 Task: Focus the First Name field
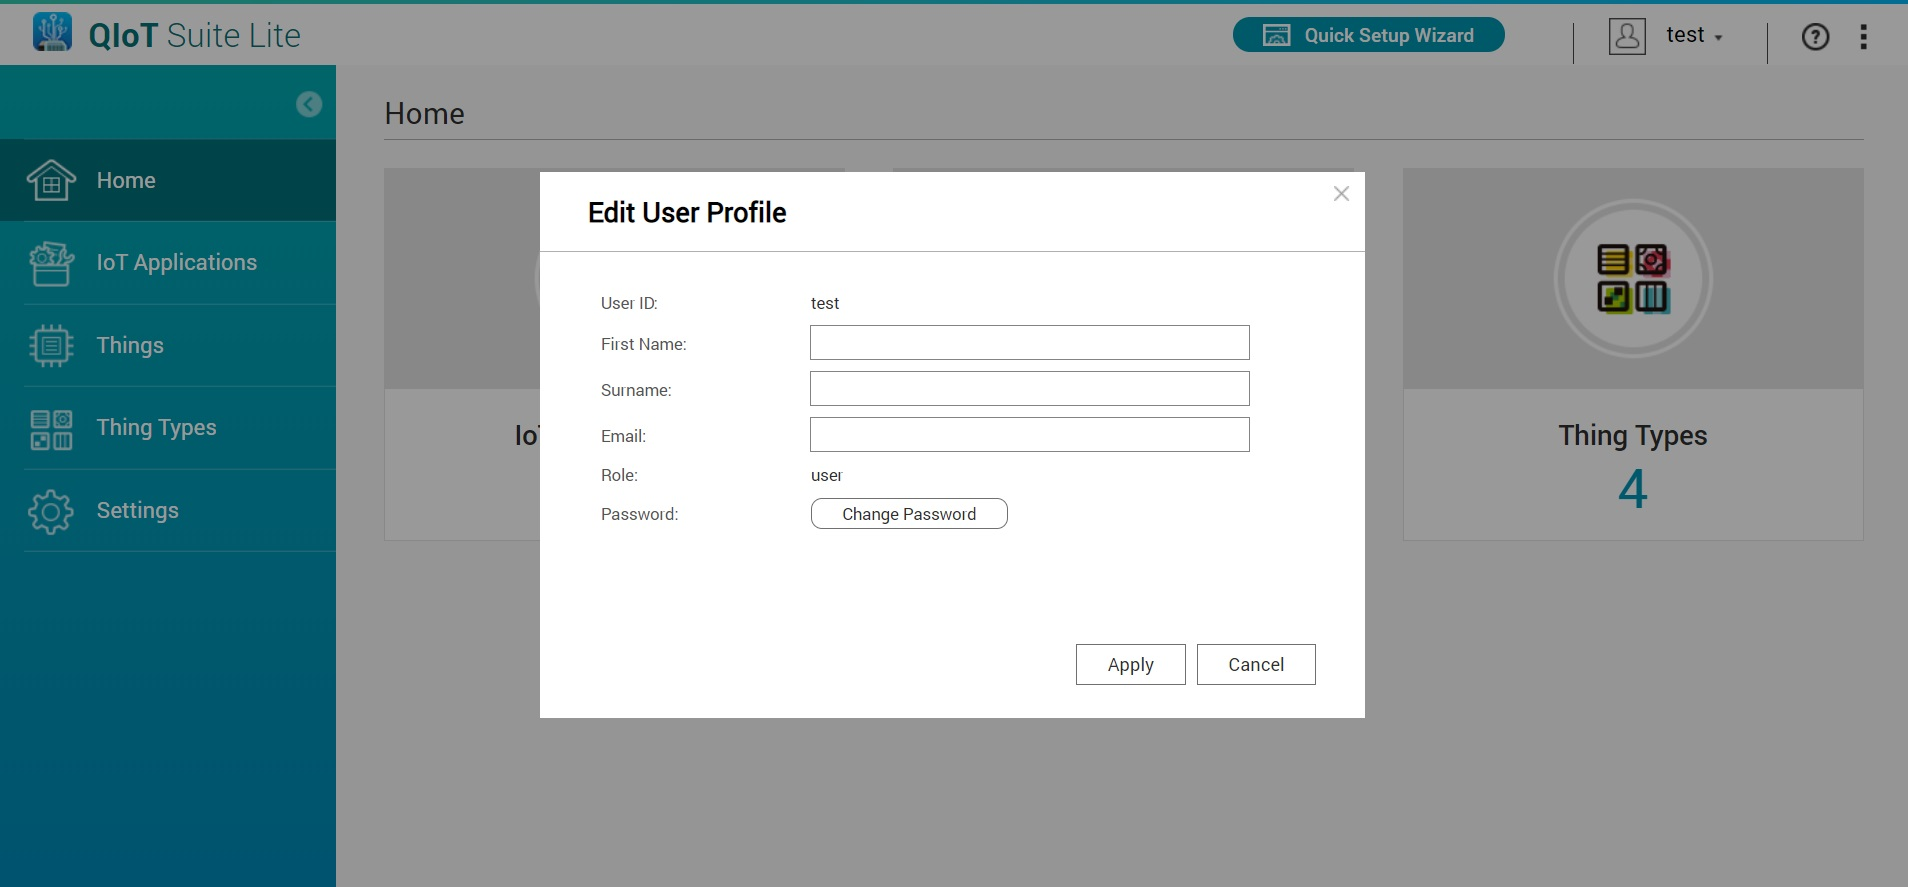(1029, 343)
